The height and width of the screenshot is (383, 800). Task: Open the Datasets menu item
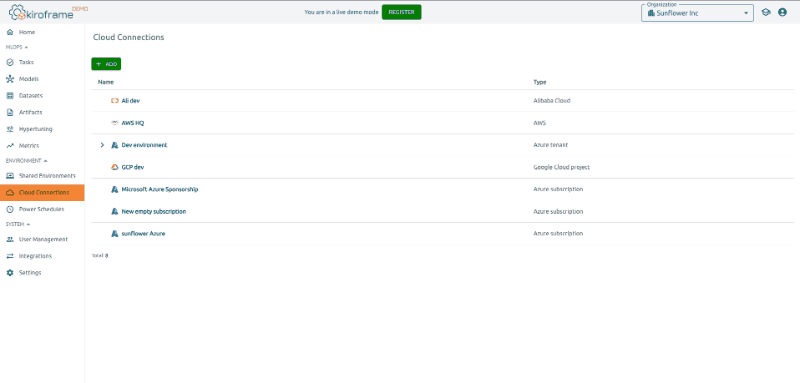coord(42,95)
